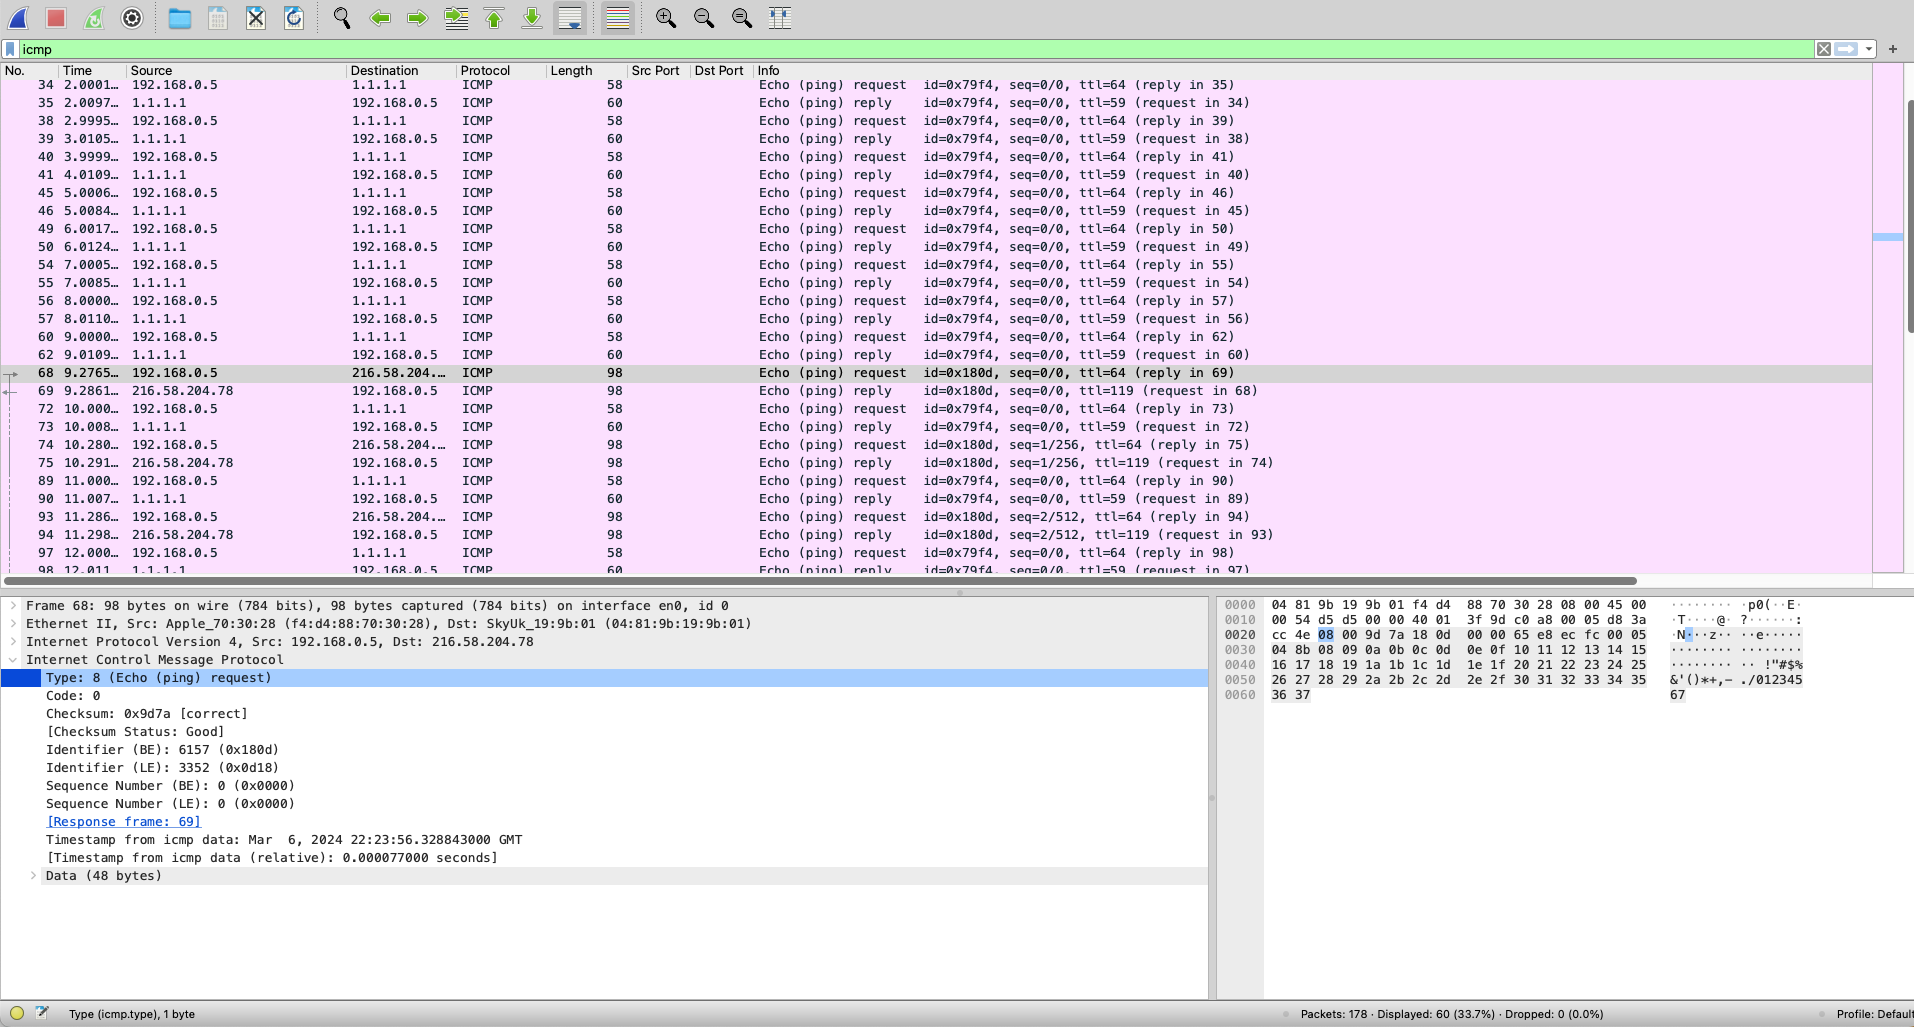Apply the display filter arrow button
Viewport: 1914px width, 1027px height.
(1846, 49)
